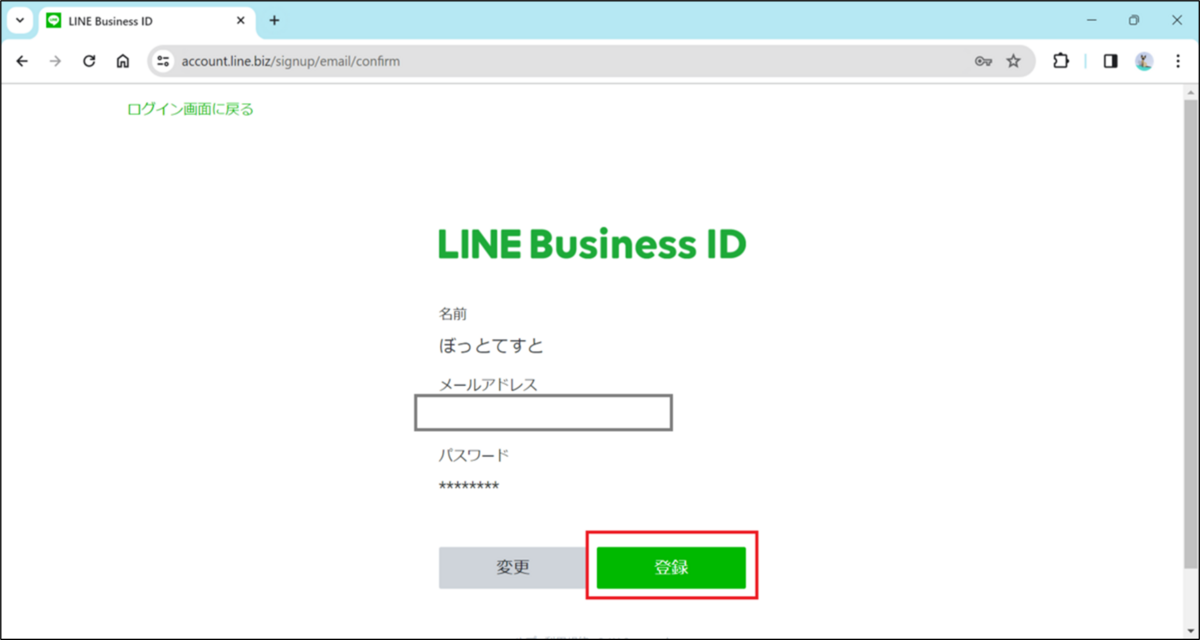Close the browser window
The width and height of the screenshot is (1200, 640).
(1177, 20)
